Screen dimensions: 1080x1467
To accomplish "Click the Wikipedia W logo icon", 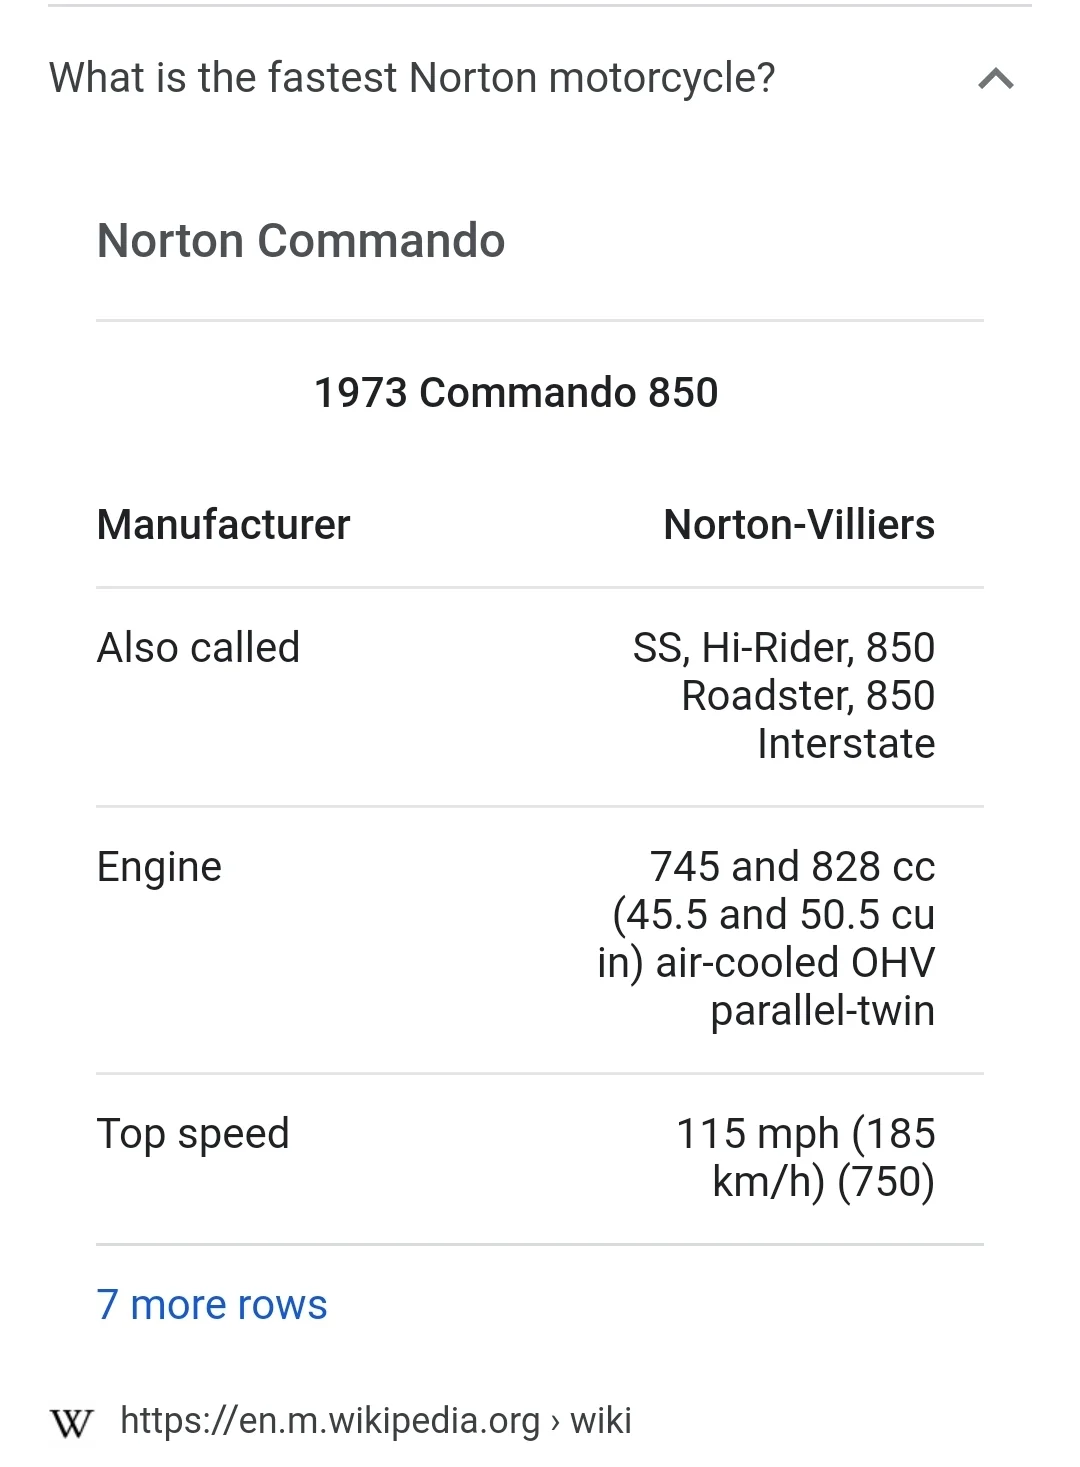I will (x=71, y=1421).
